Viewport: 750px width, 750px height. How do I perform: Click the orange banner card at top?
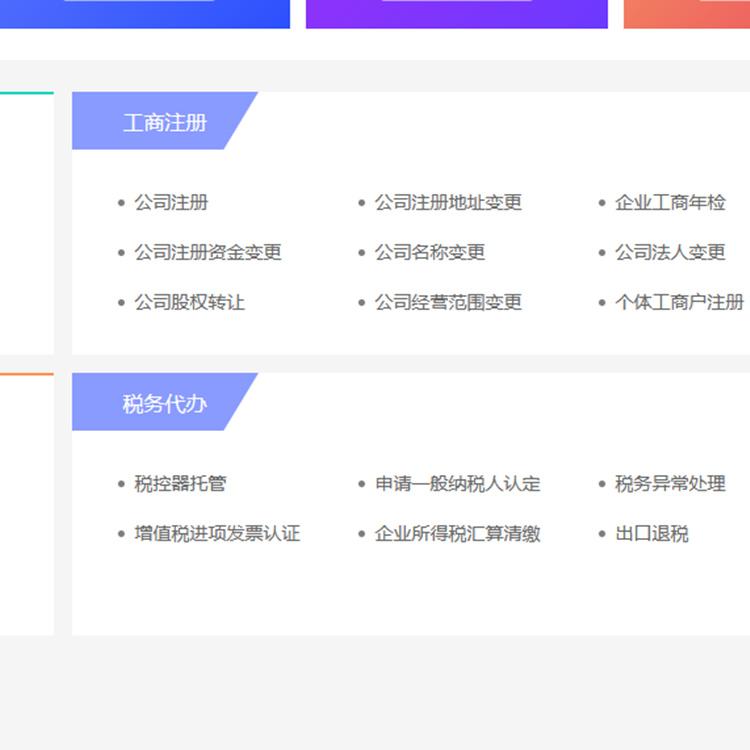click(x=688, y=13)
